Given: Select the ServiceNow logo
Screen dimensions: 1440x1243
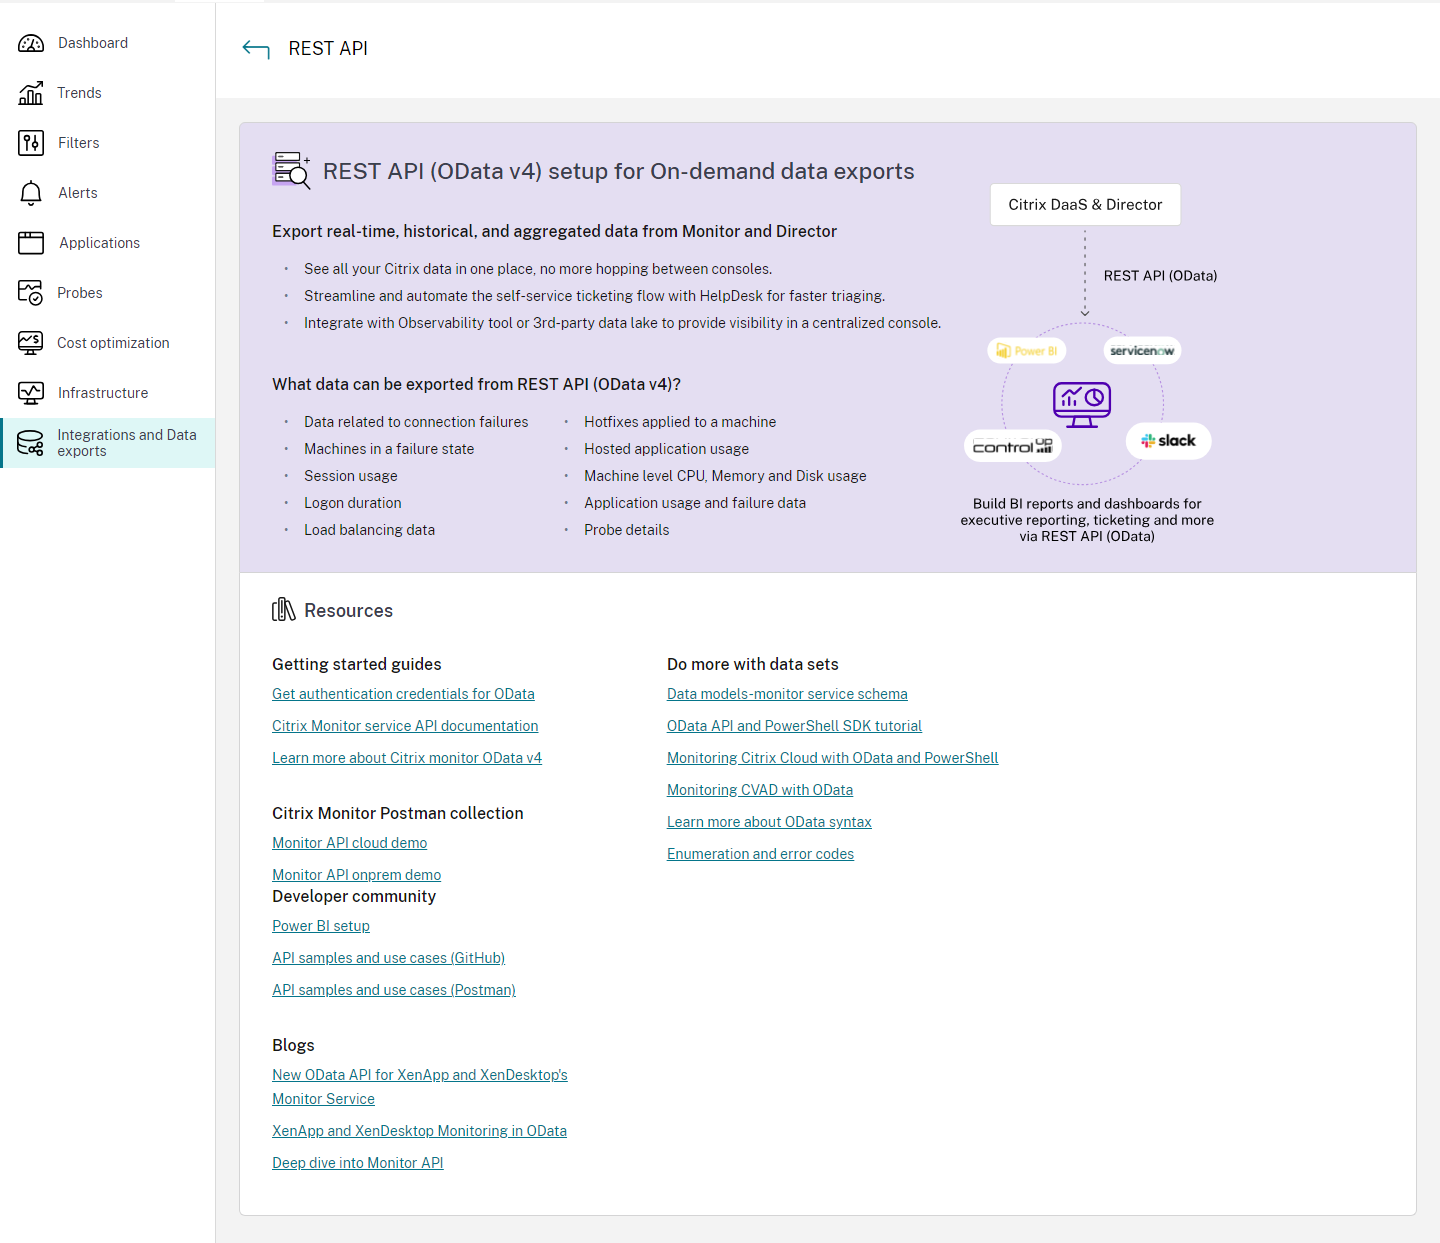Looking at the screenshot, I should (1142, 350).
